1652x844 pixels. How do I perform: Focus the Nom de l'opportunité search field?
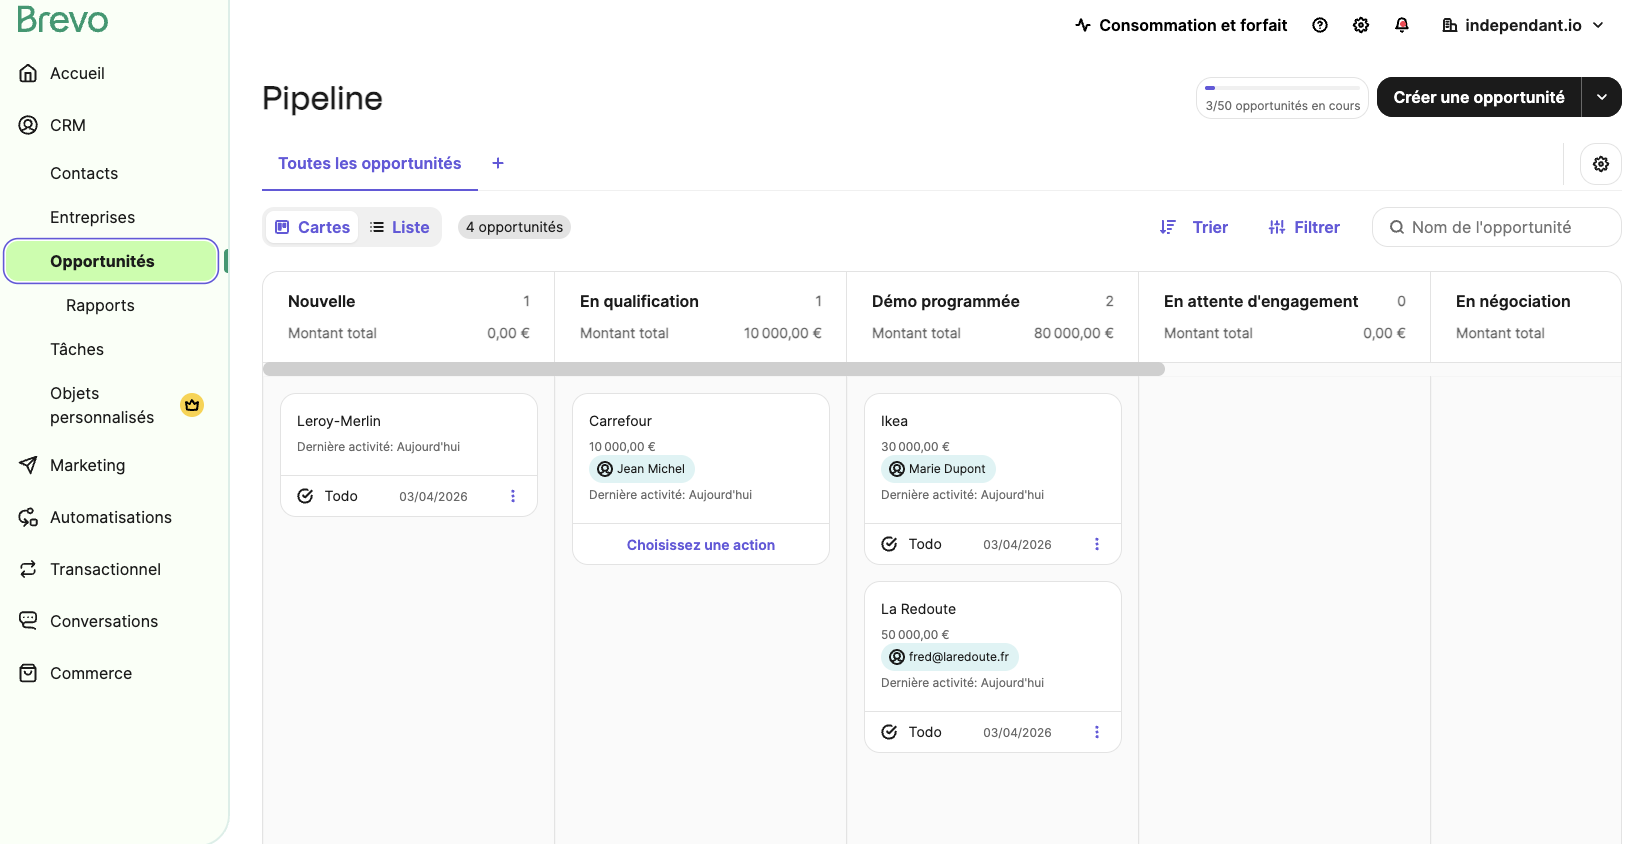point(1497,227)
